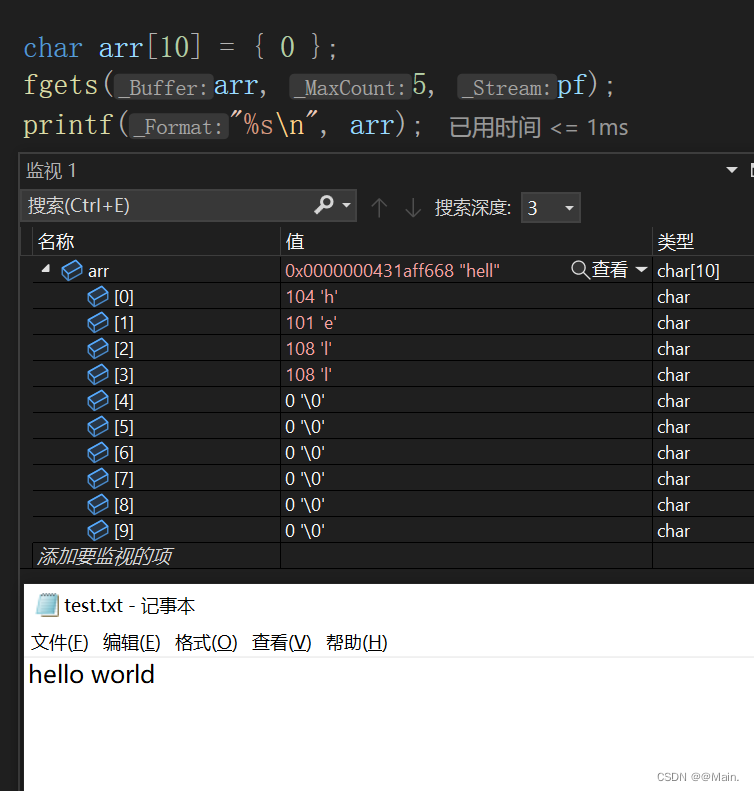Select value 108 'l' of element [2]
Image resolution: width=754 pixels, height=791 pixels.
pyautogui.click(x=309, y=349)
